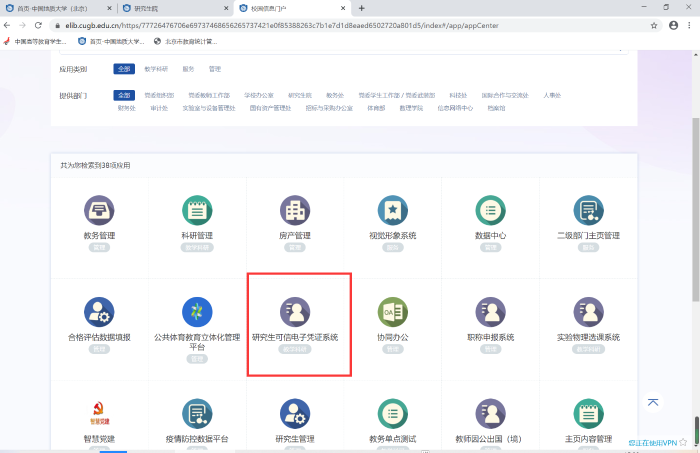This screenshot has height=453, width=700.
Task: Open the 数据中心 app icon
Action: coord(490,210)
